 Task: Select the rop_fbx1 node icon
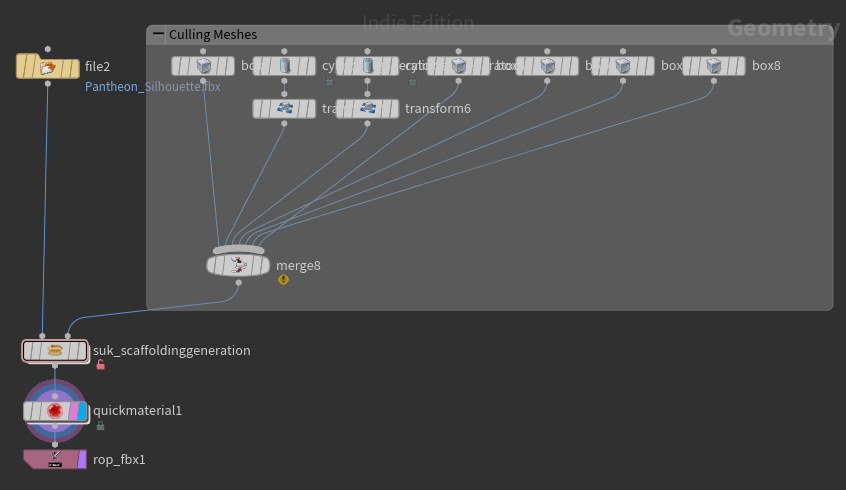(55, 459)
